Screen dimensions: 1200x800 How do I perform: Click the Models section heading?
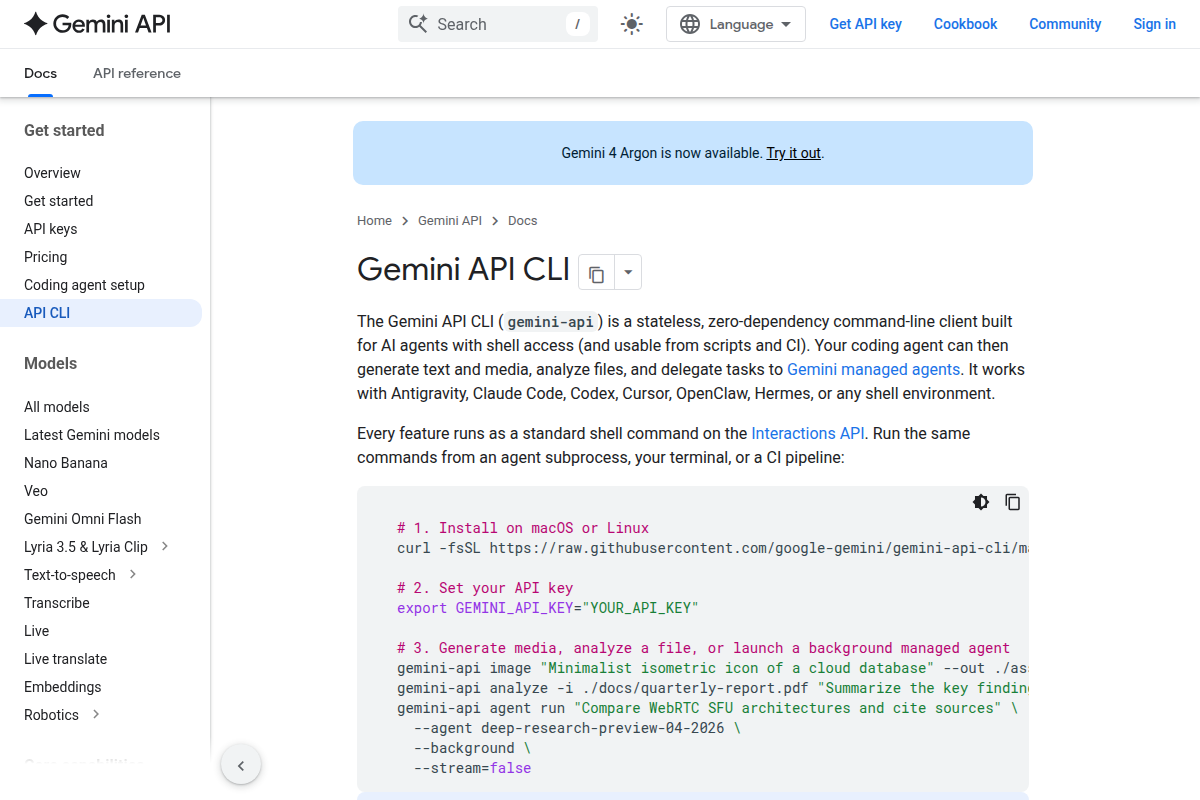[50, 363]
